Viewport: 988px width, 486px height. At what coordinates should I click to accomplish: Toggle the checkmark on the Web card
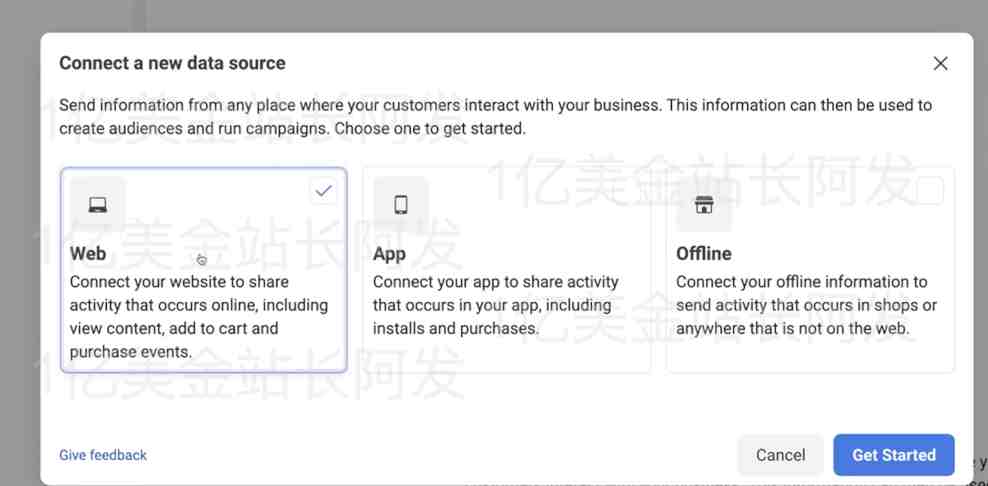[323, 190]
